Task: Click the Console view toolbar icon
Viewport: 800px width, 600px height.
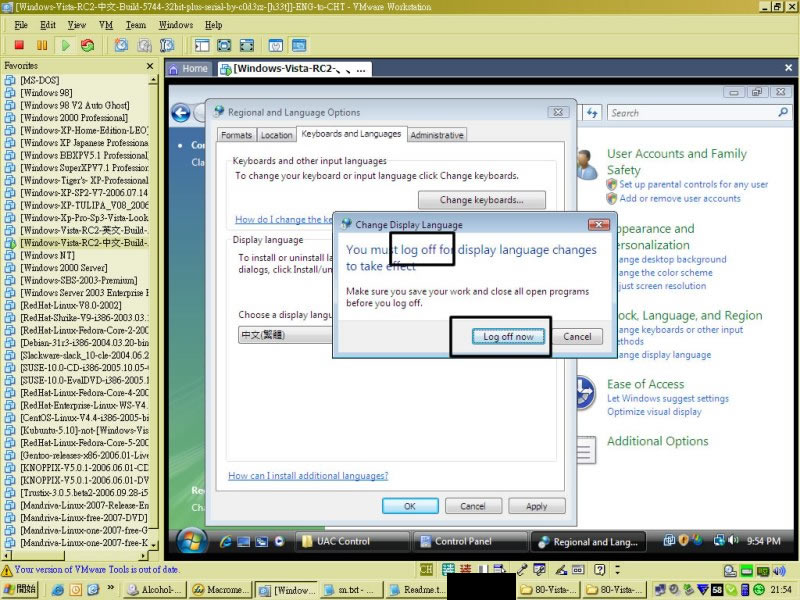Action: 299,45
